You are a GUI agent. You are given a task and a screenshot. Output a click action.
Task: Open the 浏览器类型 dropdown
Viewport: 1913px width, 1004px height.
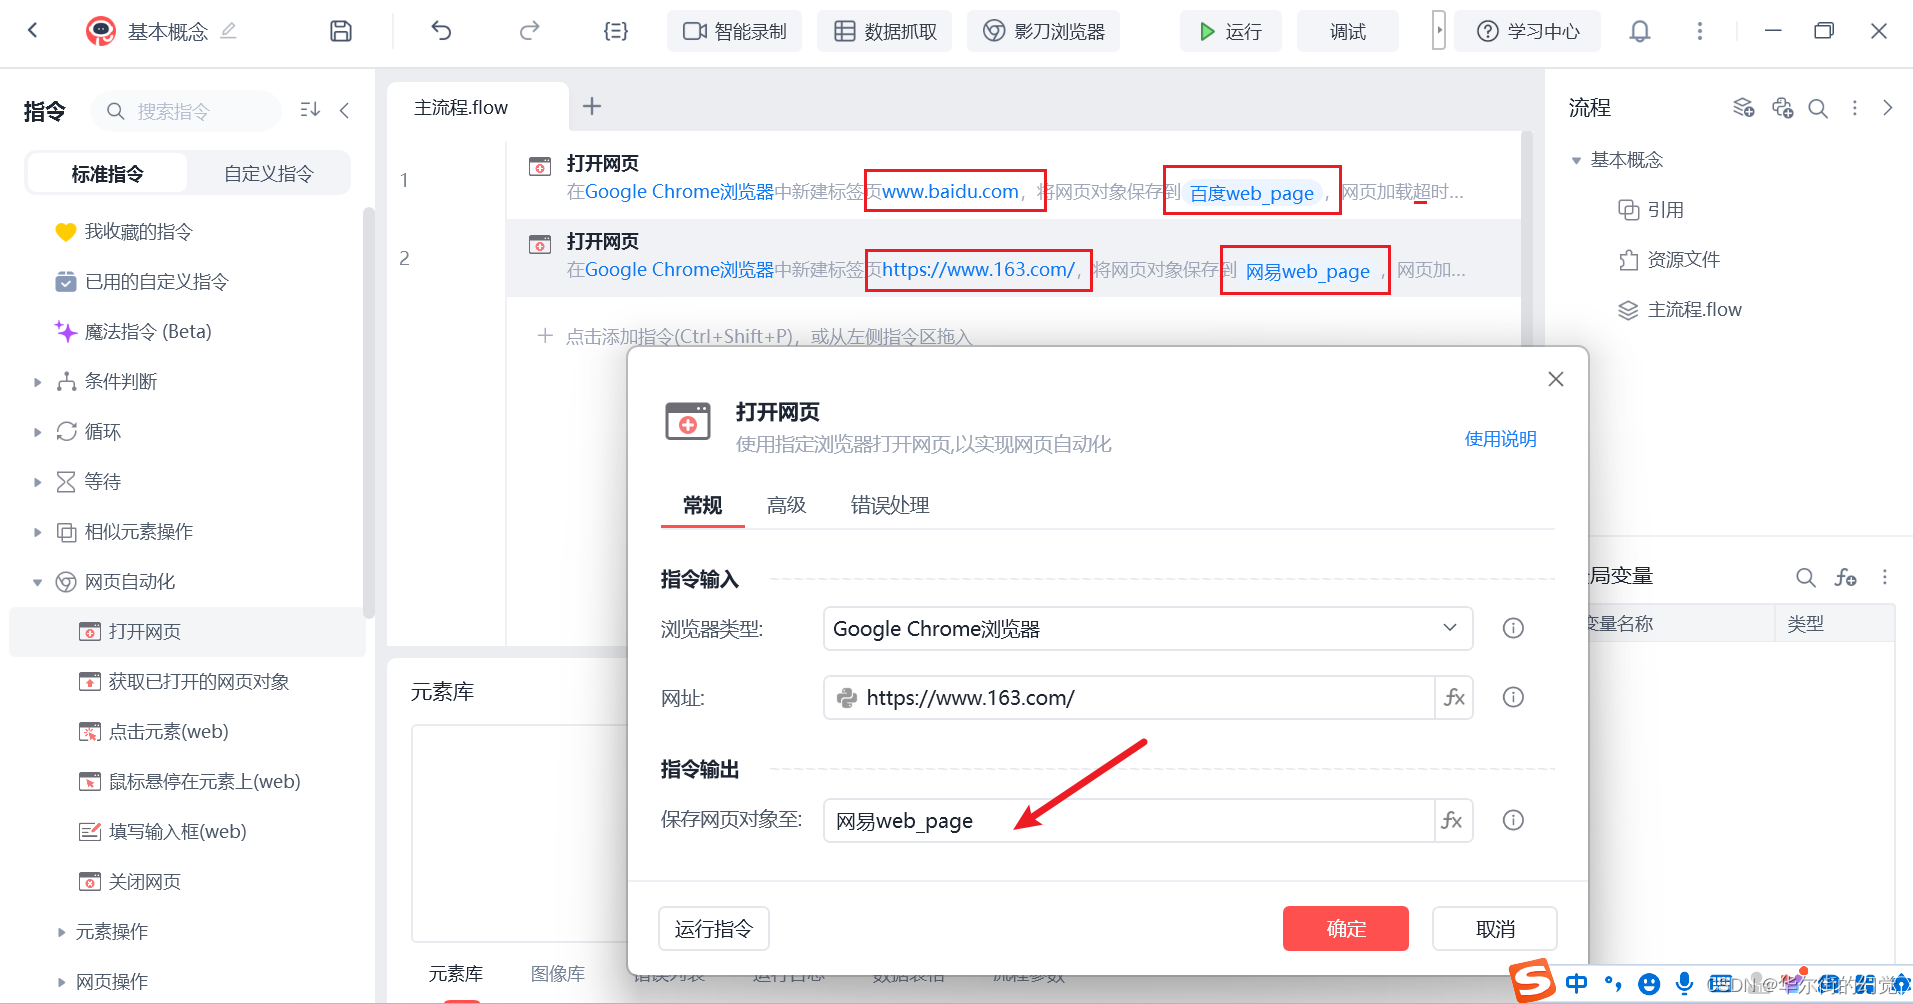[1148, 628]
